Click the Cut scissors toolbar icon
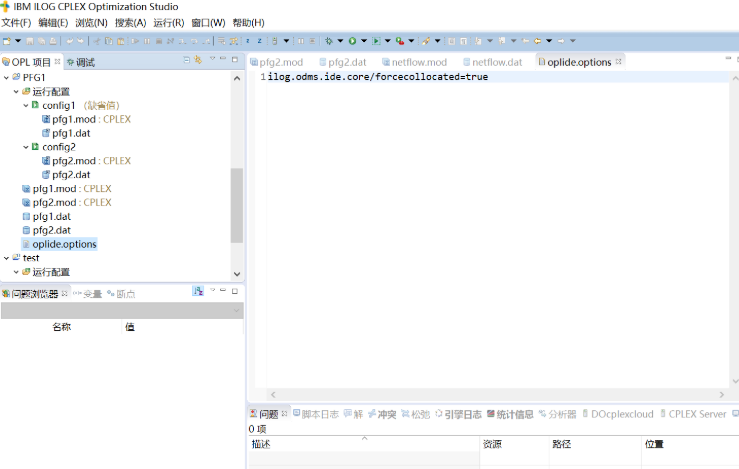Image resolution: width=739 pixels, height=469 pixels. click(x=97, y=41)
